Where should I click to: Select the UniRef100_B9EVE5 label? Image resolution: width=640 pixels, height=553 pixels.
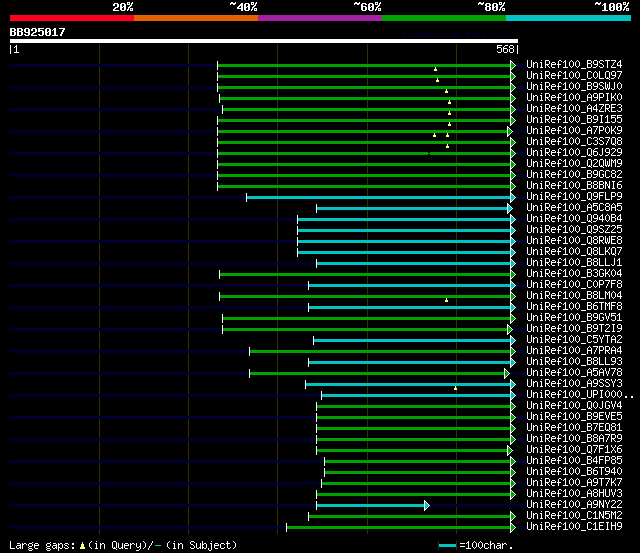pyautogui.click(x=574, y=417)
